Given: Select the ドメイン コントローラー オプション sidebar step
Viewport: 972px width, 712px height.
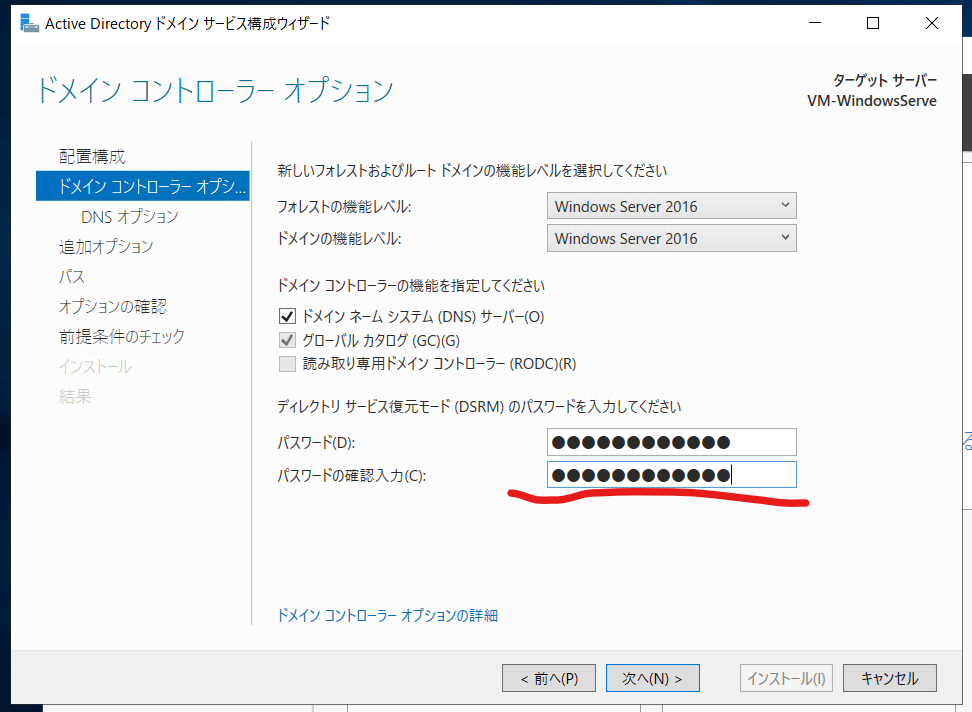Looking at the screenshot, I should coord(143,186).
